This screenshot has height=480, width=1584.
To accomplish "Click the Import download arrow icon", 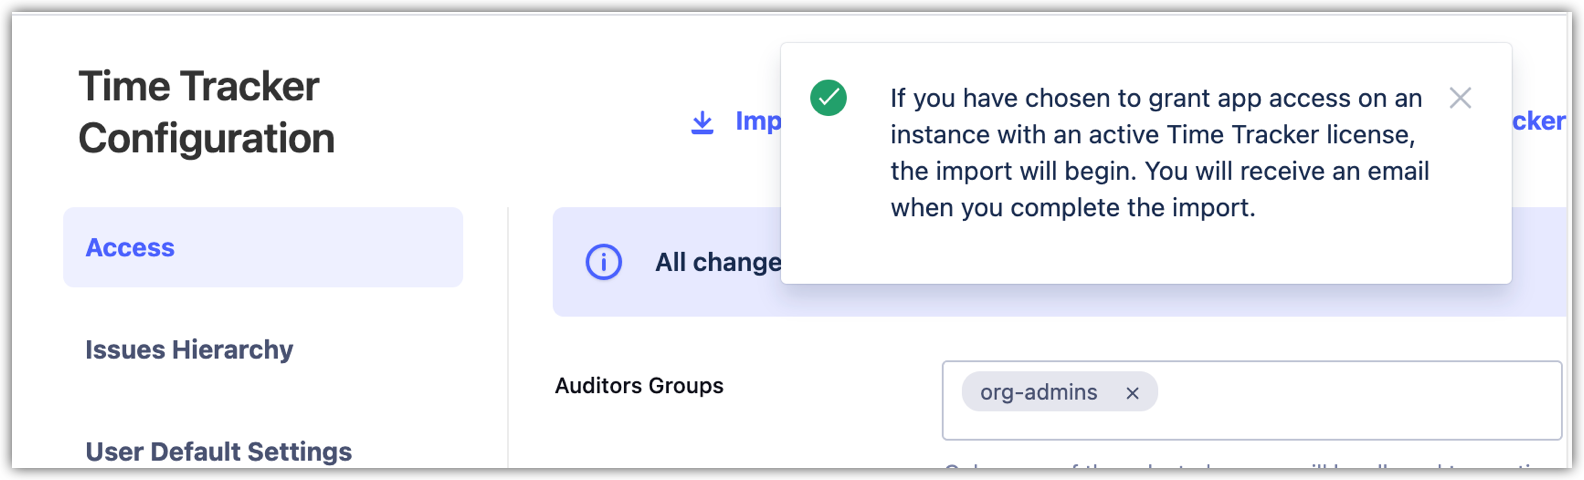I will (702, 122).
